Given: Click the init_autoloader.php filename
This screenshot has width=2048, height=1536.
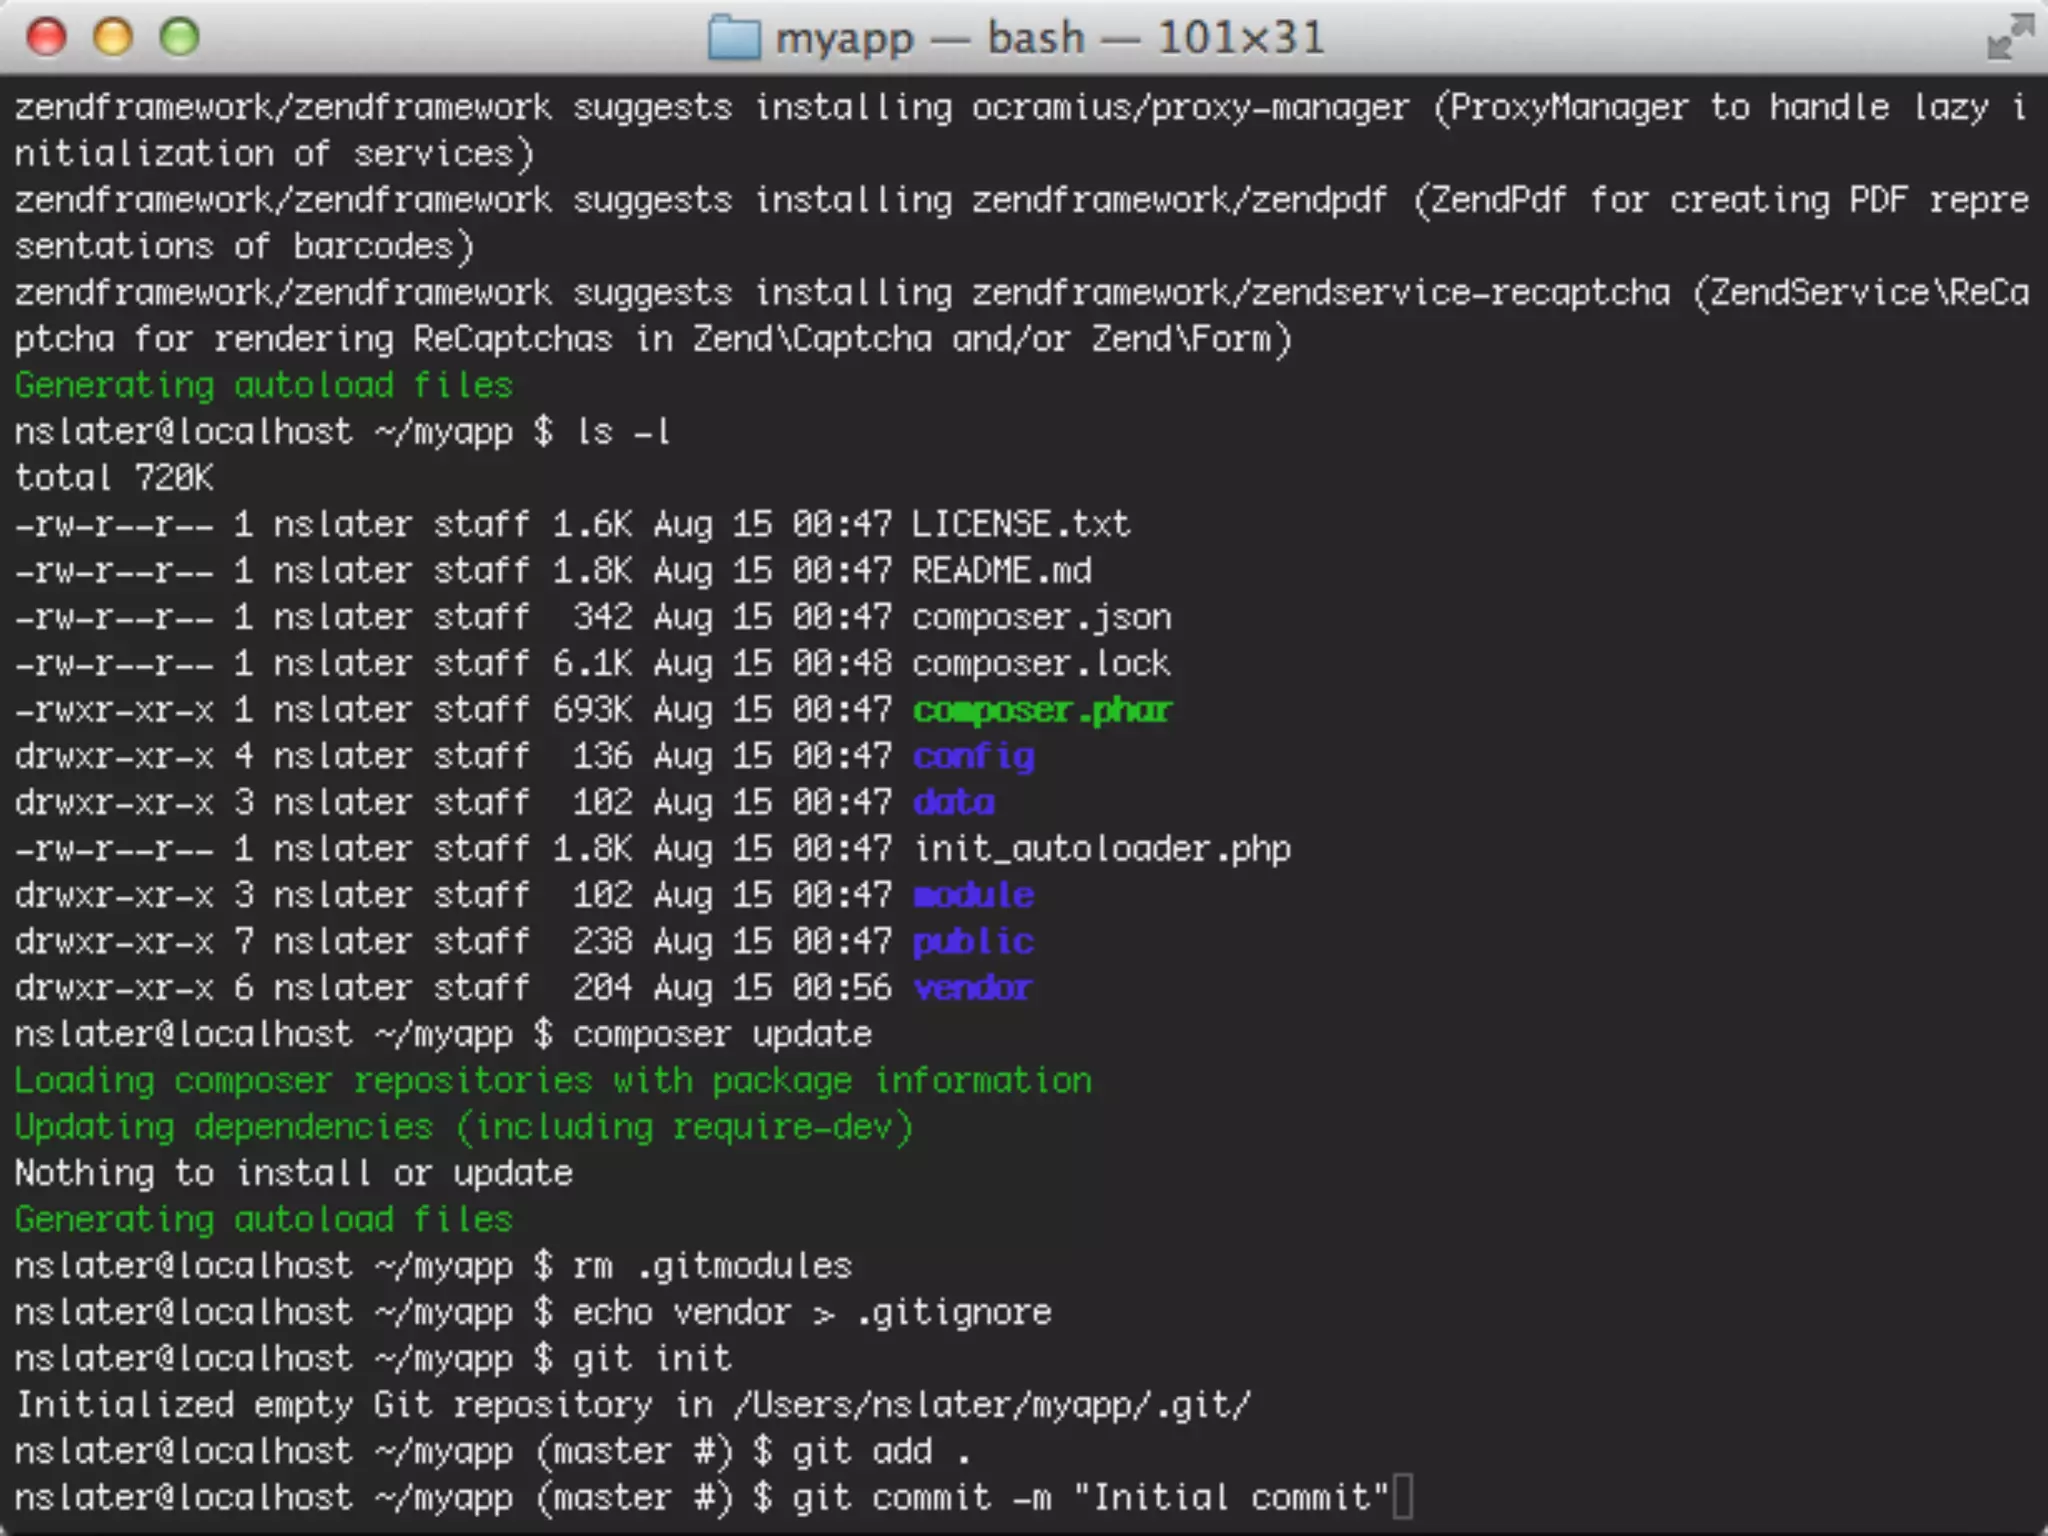Looking at the screenshot, I should point(1101,849).
